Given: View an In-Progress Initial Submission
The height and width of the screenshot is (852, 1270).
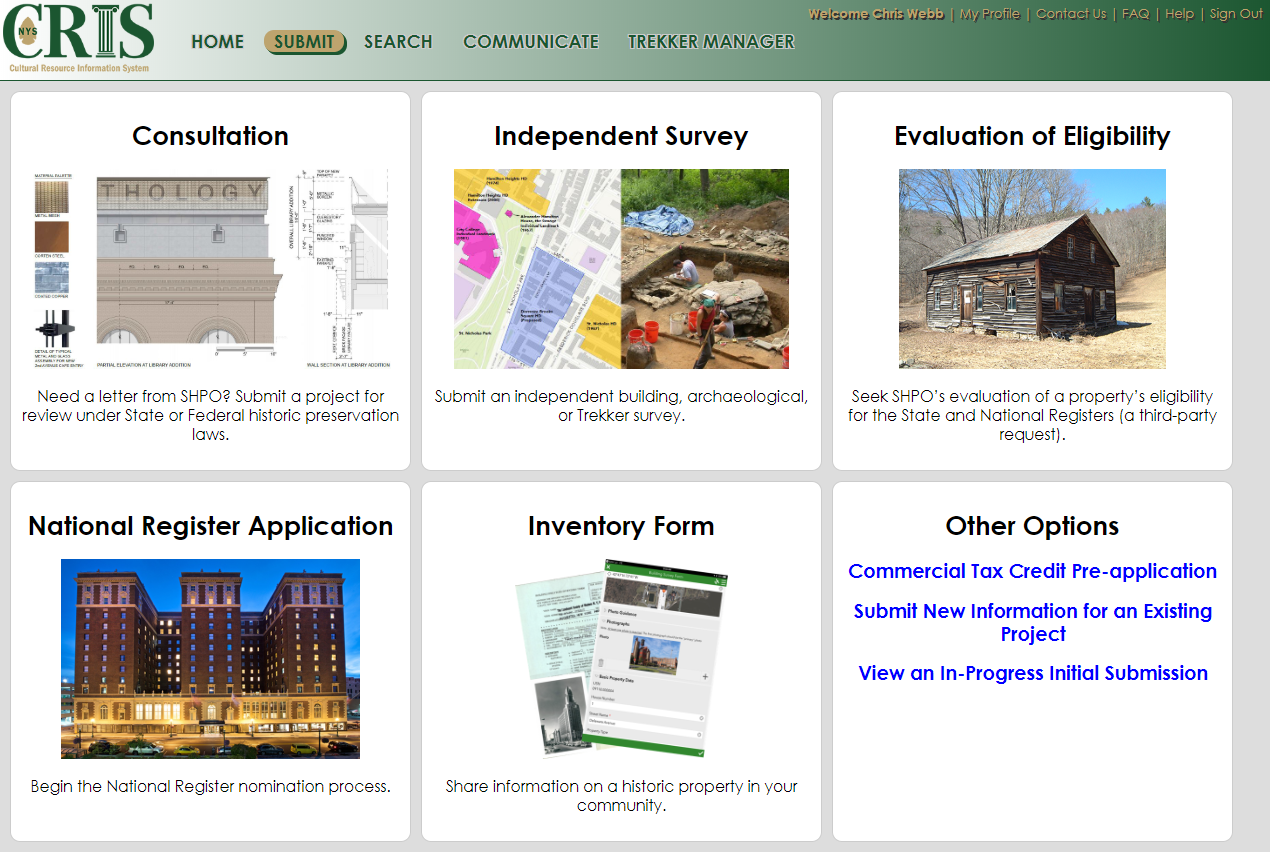Looking at the screenshot, I should 1032,673.
